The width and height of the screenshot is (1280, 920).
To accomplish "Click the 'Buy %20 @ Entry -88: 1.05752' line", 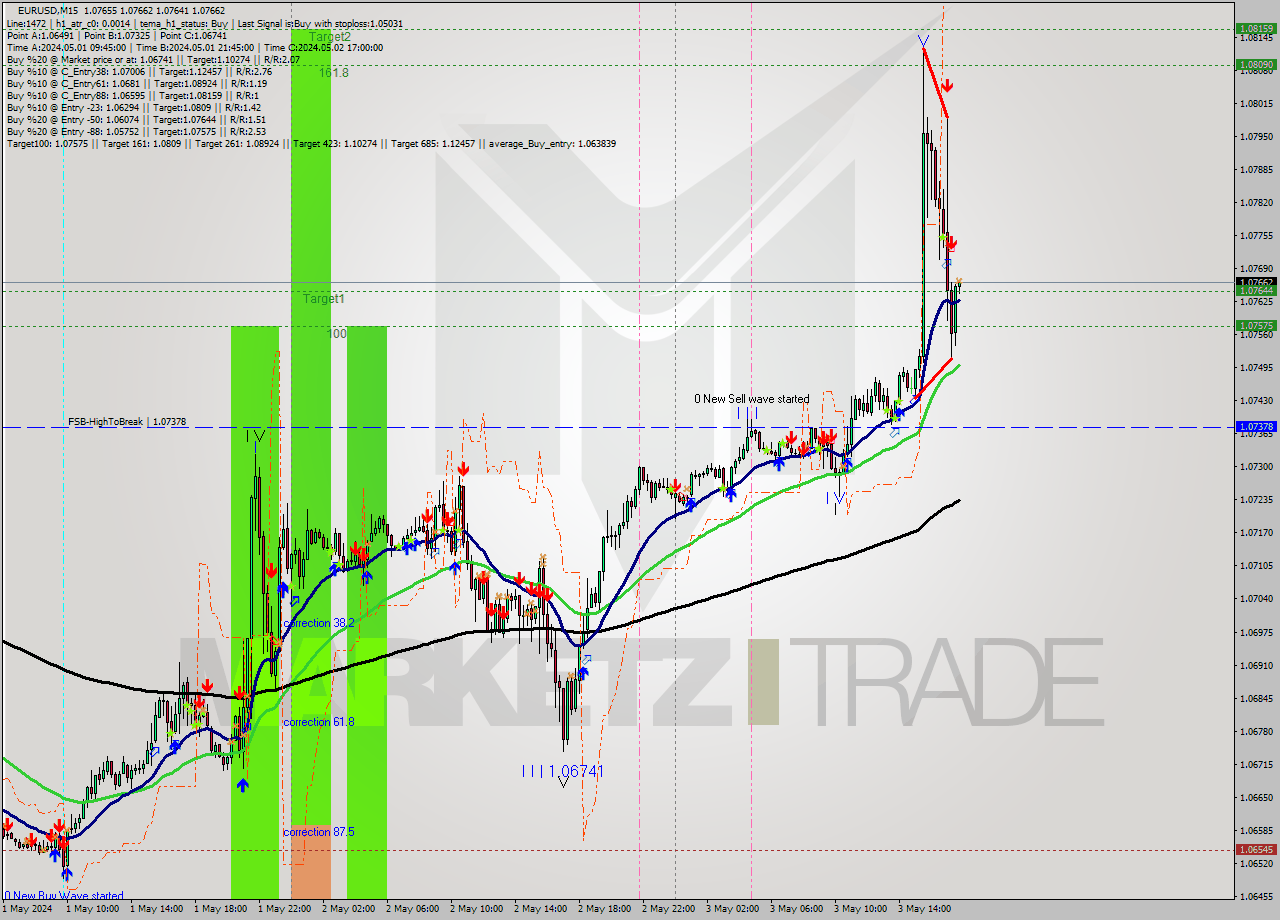I will coord(136,131).
